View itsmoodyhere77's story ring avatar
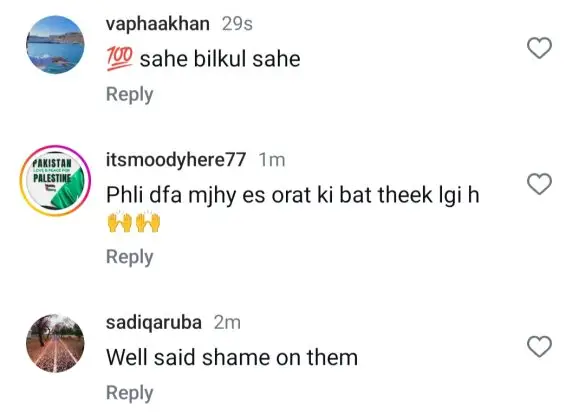The height and width of the screenshot is (420, 585). pos(55,181)
